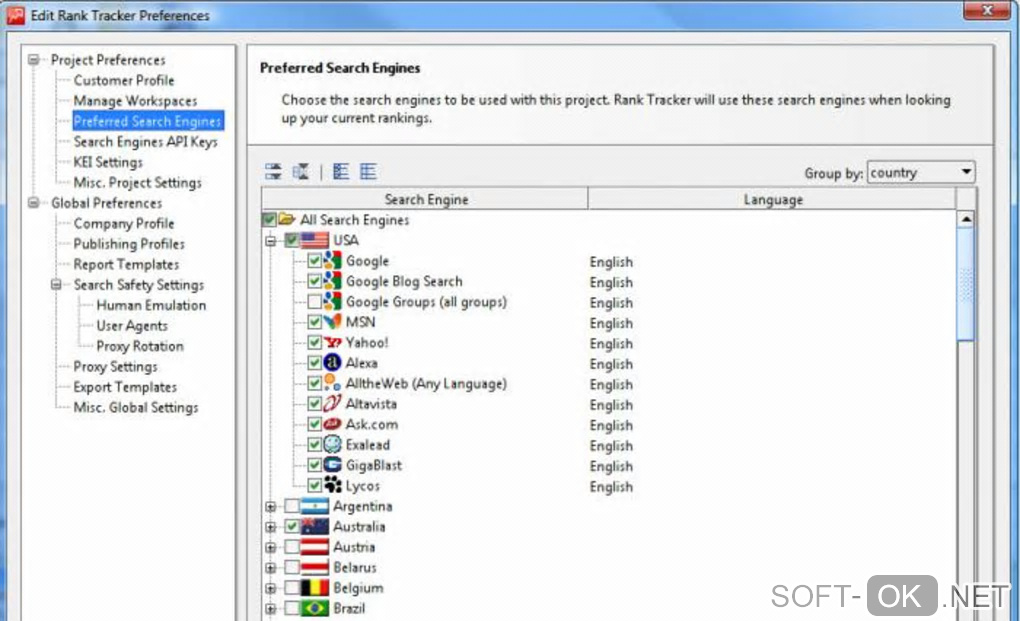Click the AlltheWeb icon
The image size is (1020, 621).
point(332,383)
